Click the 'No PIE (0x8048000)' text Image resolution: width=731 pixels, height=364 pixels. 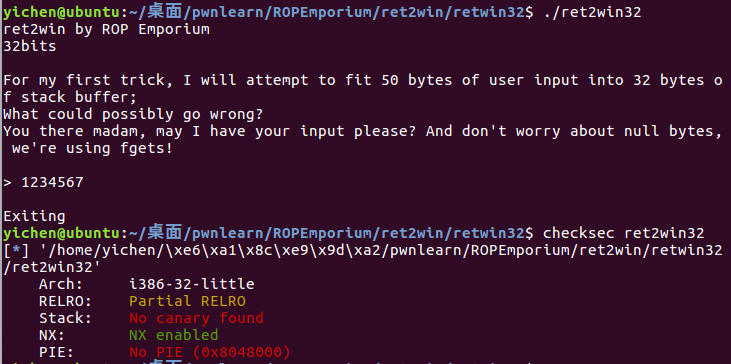tap(210, 352)
